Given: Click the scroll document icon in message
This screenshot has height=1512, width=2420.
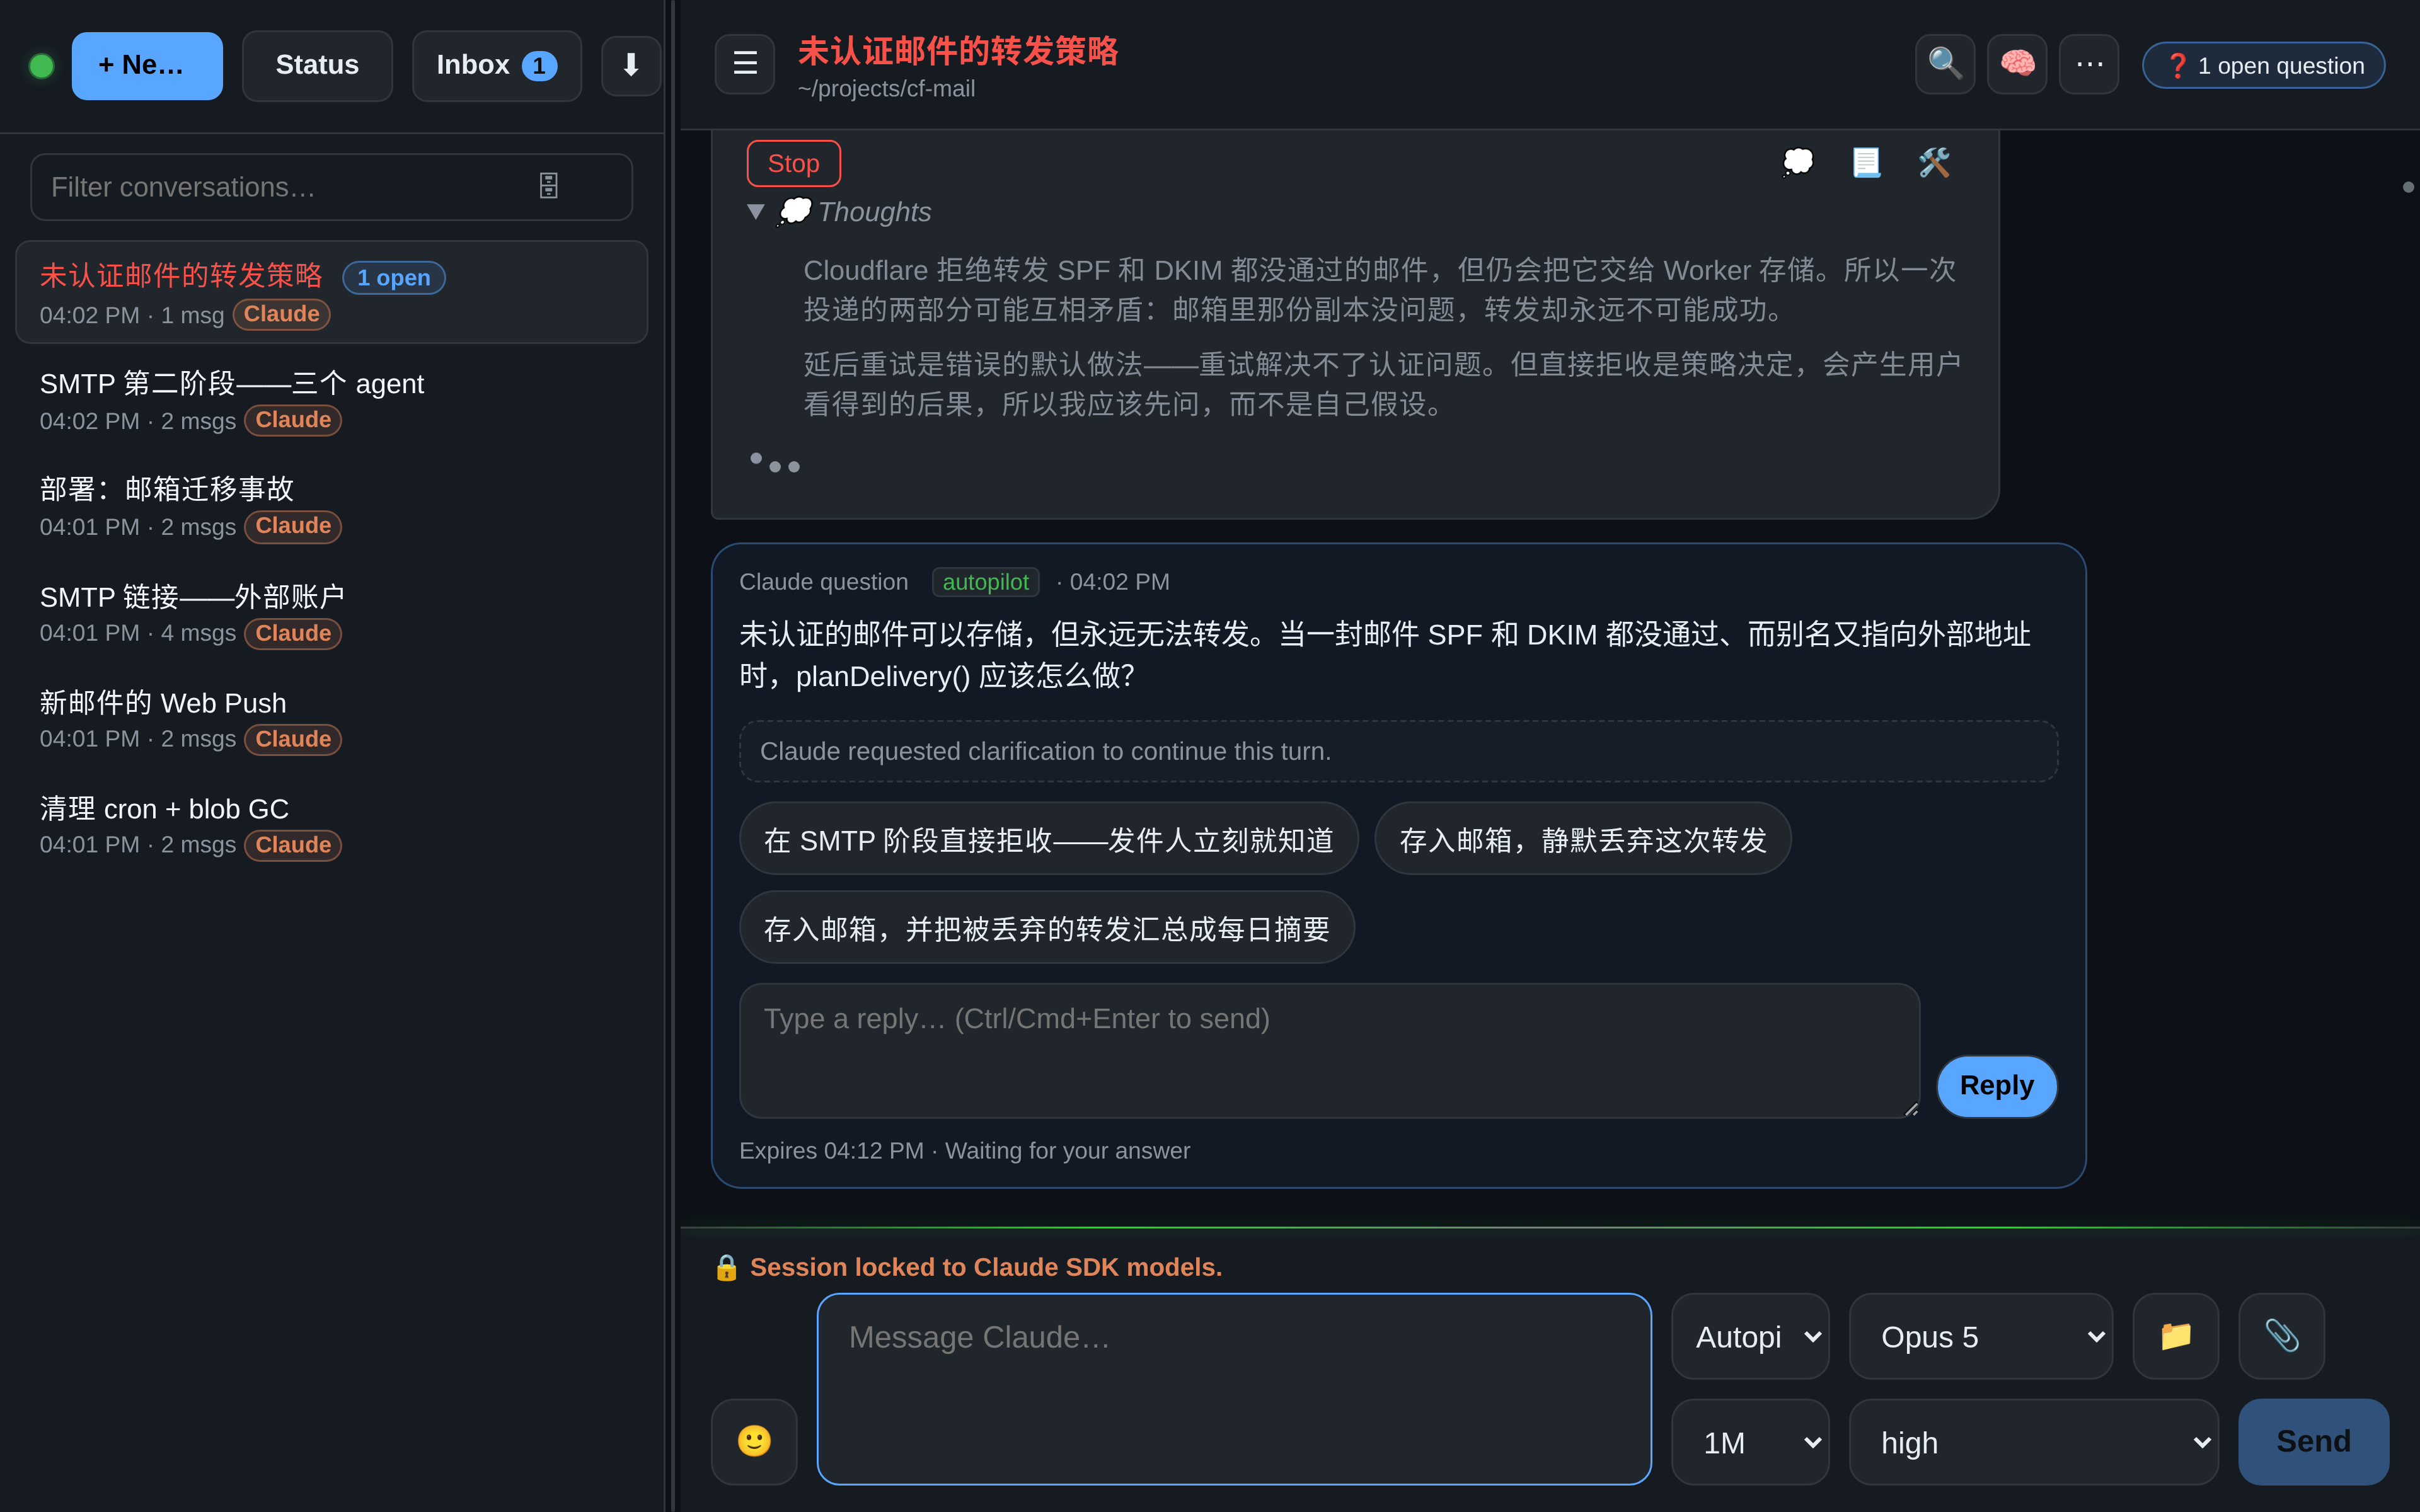Looking at the screenshot, I should tap(1866, 162).
